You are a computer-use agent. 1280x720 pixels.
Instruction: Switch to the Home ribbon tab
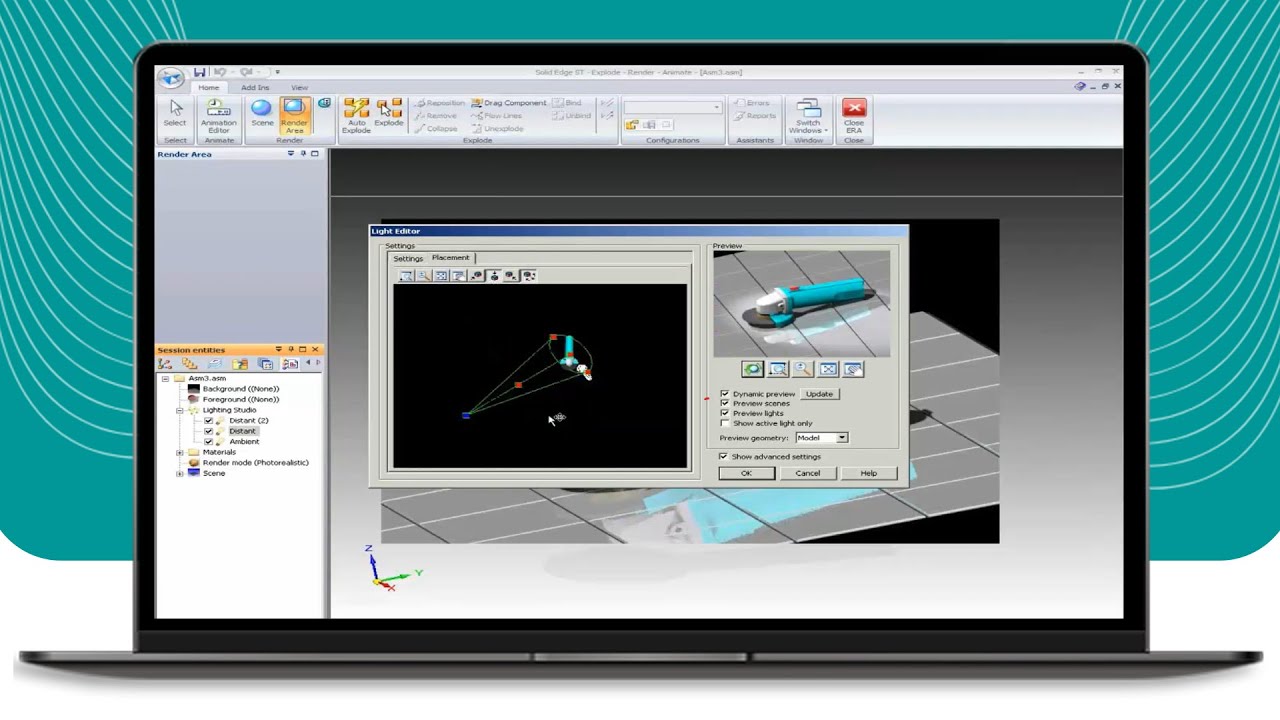[208, 88]
